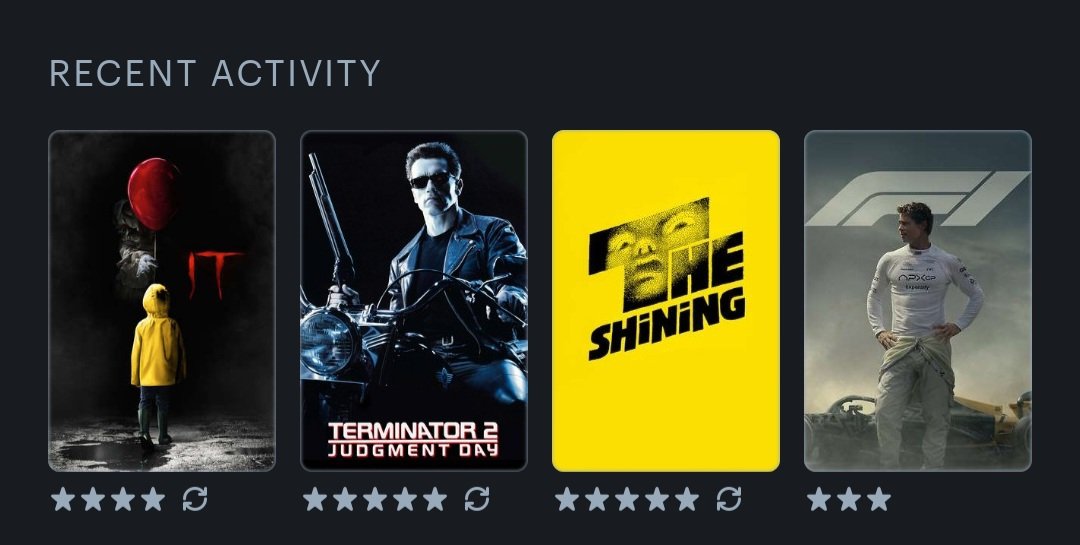Click fifth star under The Shining
The height and width of the screenshot is (545, 1080).
coord(687,499)
